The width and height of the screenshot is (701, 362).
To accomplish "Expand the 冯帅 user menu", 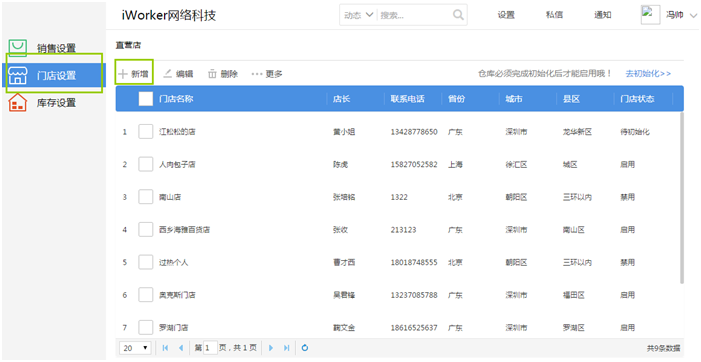I will point(681,15).
